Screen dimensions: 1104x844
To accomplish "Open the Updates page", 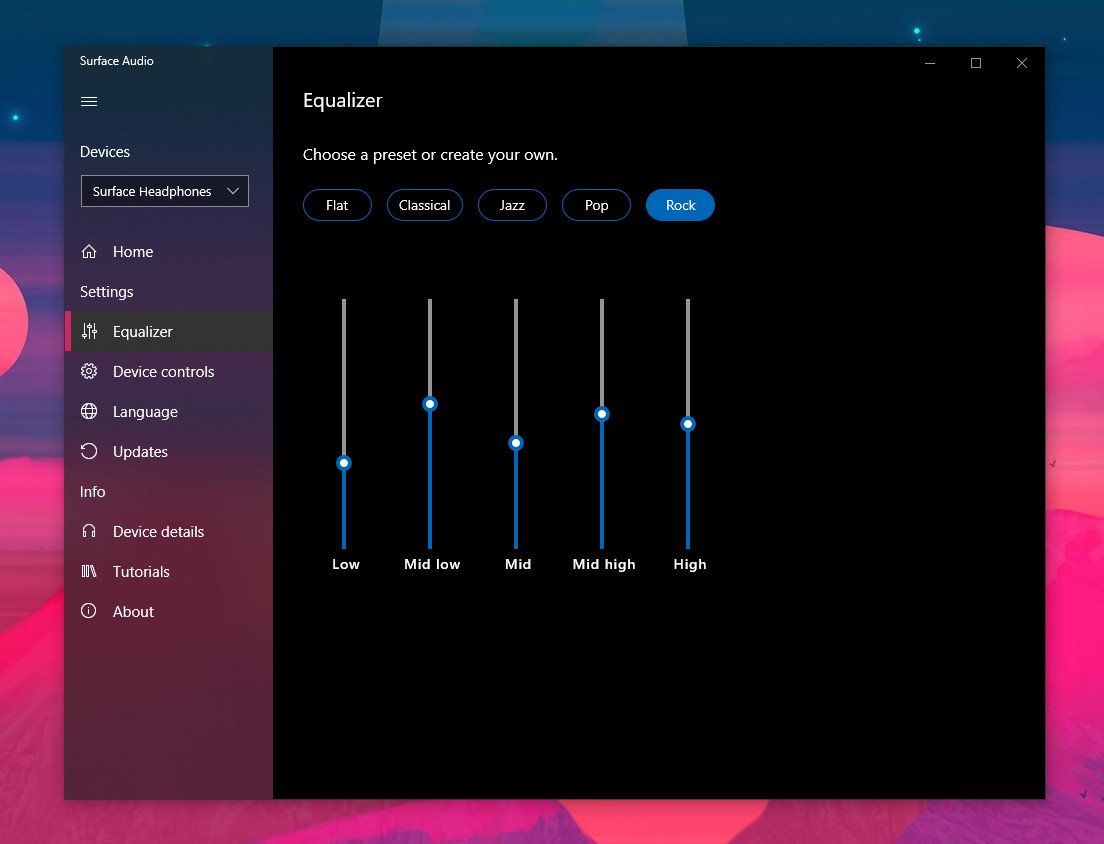I will click(x=169, y=451).
